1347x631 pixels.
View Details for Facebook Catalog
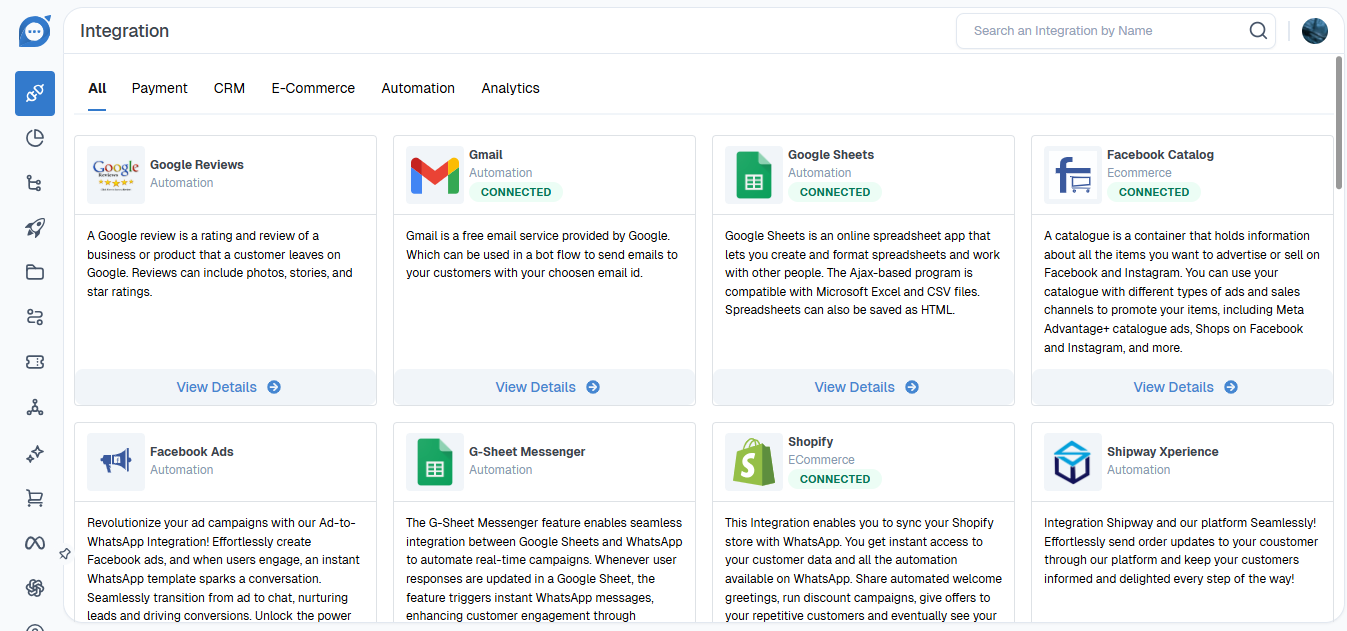pyautogui.click(x=1183, y=387)
